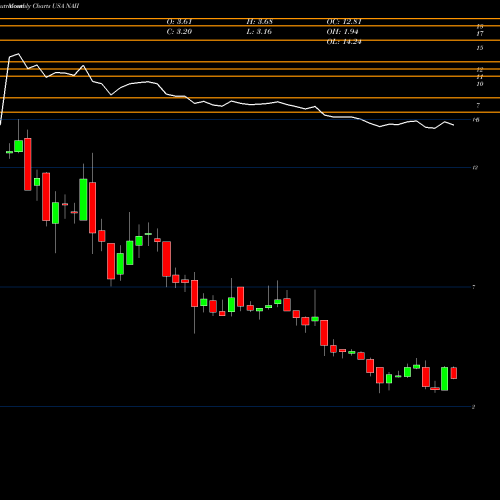Click the 'H: 3.68' high price value
This screenshot has height=500, width=500.
coord(259,22)
